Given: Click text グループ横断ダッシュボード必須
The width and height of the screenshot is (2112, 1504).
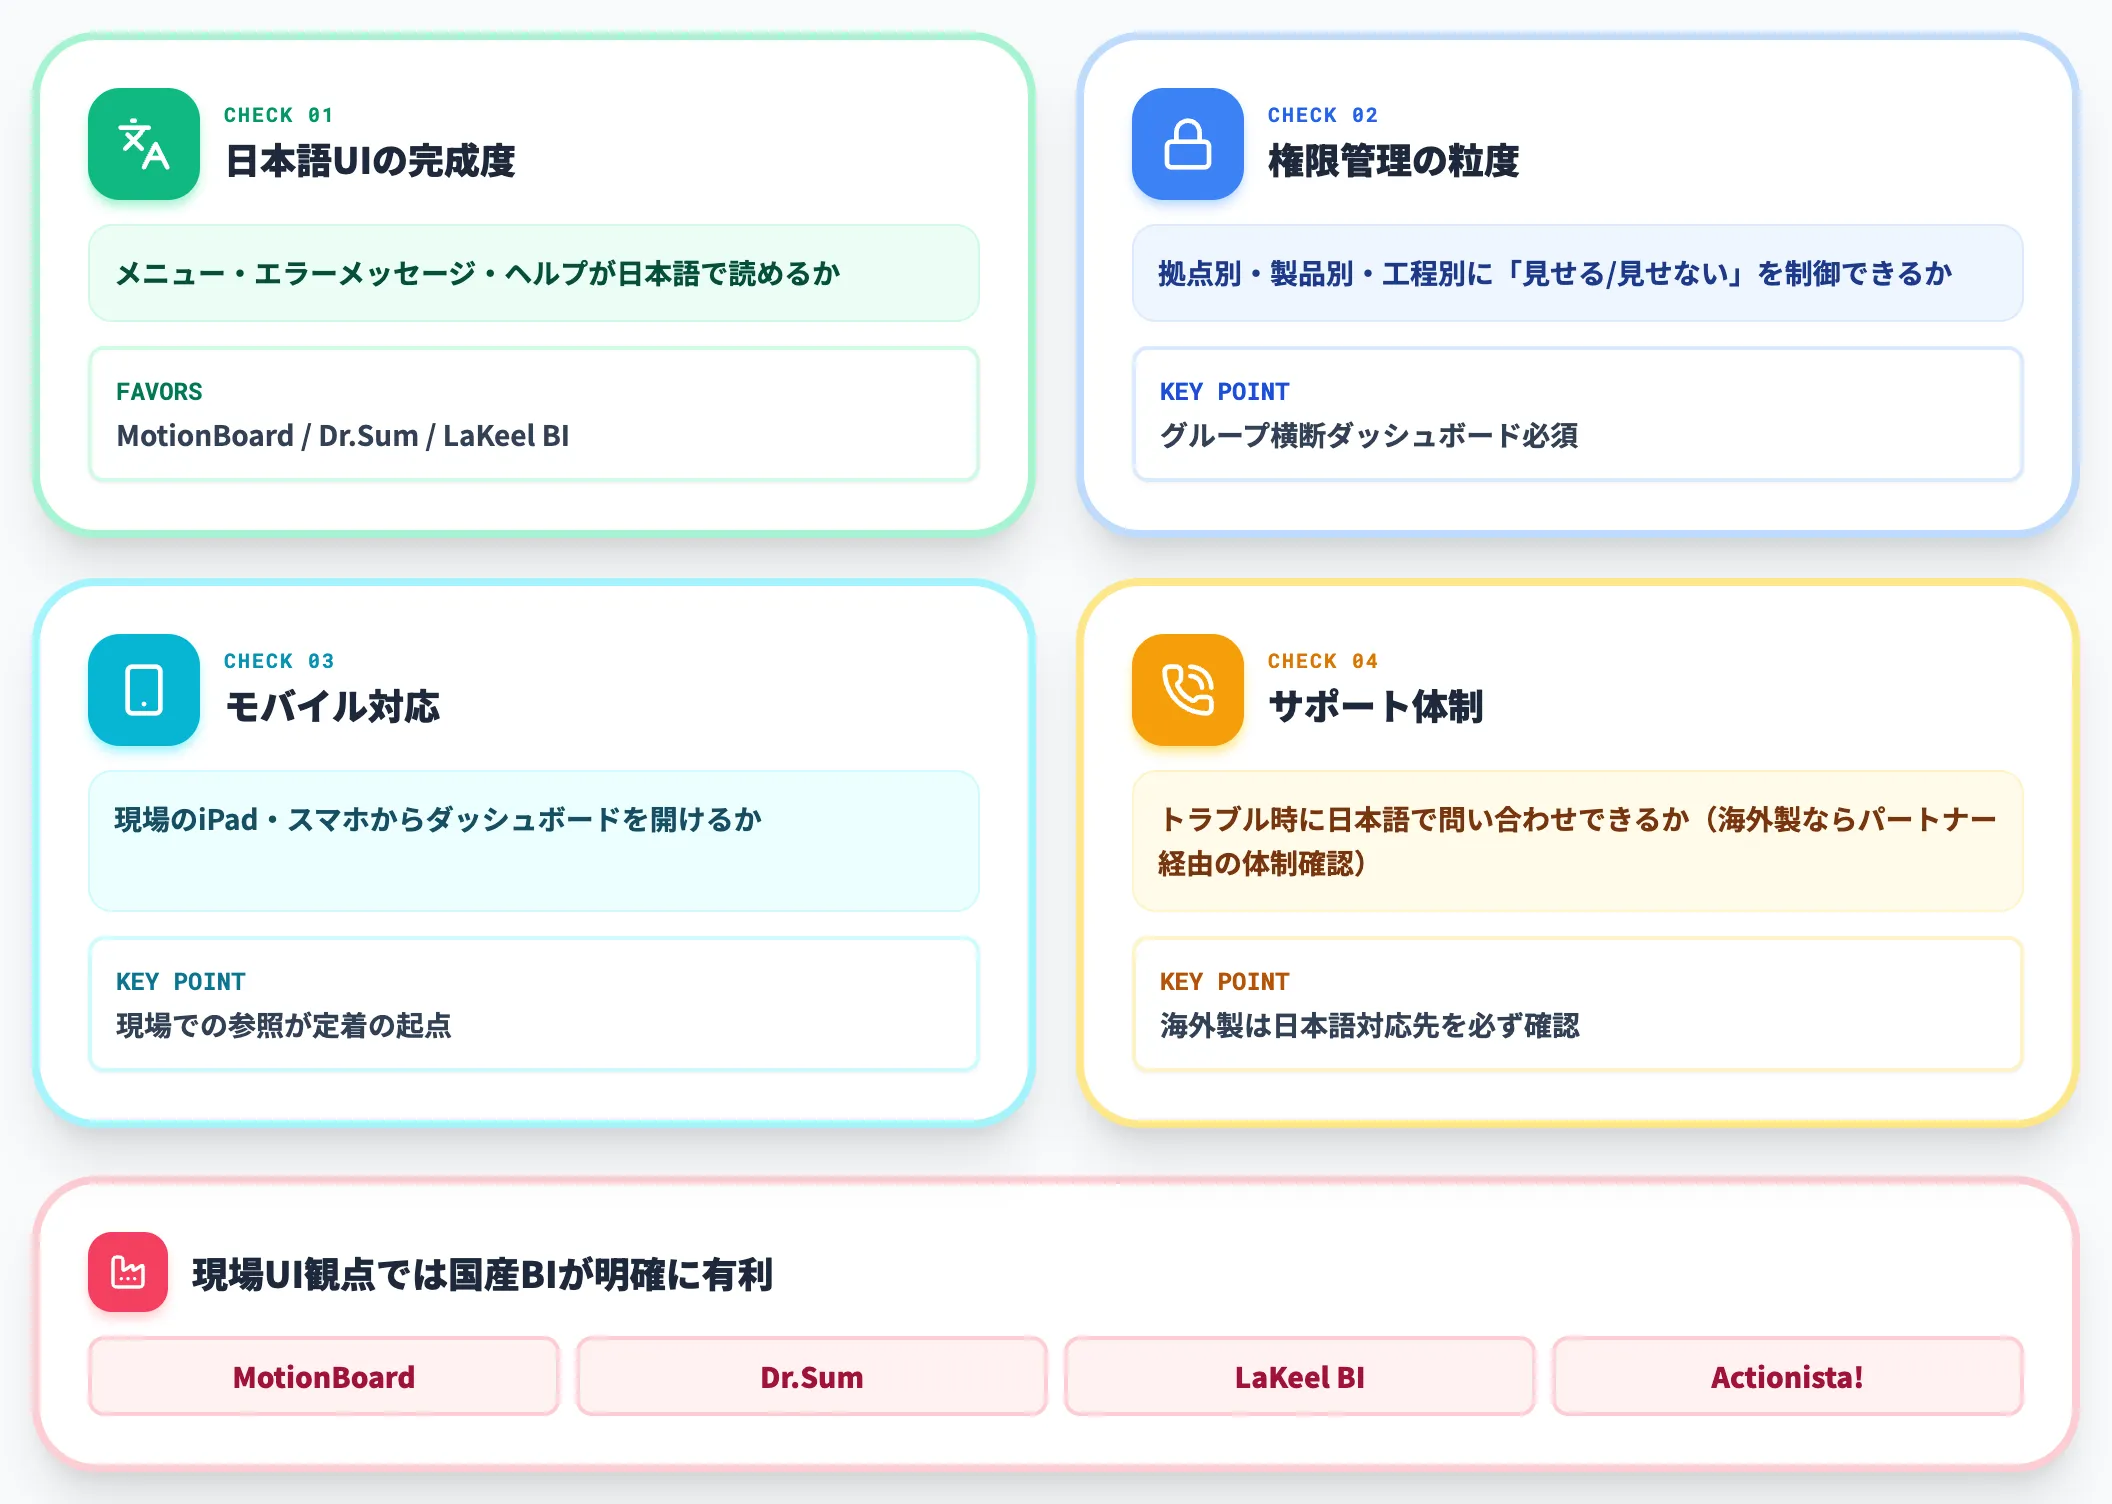Looking at the screenshot, I should pos(1369,436).
